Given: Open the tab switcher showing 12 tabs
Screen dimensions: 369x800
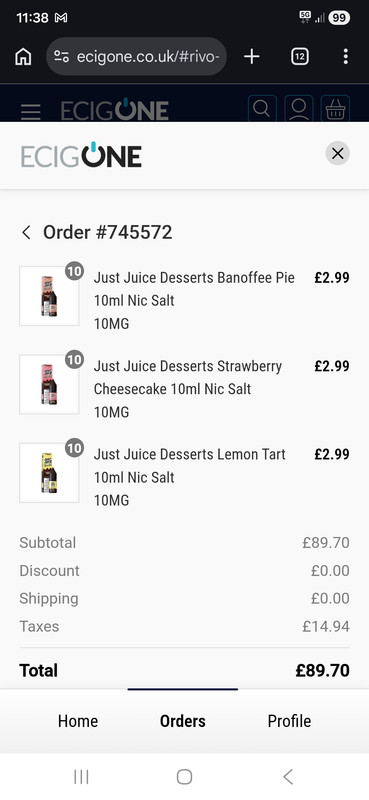Looking at the screenshot, I should (x=300, y=57).
